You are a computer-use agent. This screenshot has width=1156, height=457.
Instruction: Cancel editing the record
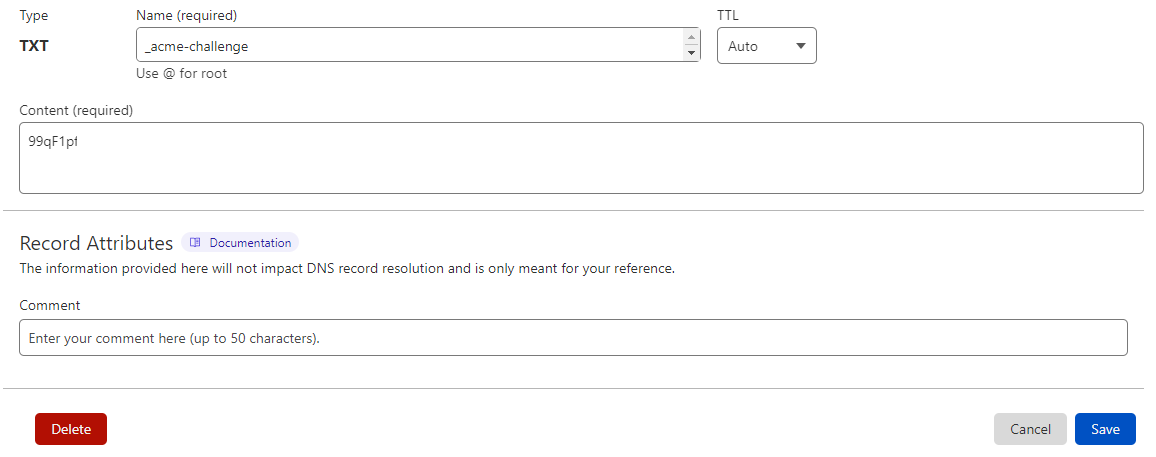tap(1030, 429)
